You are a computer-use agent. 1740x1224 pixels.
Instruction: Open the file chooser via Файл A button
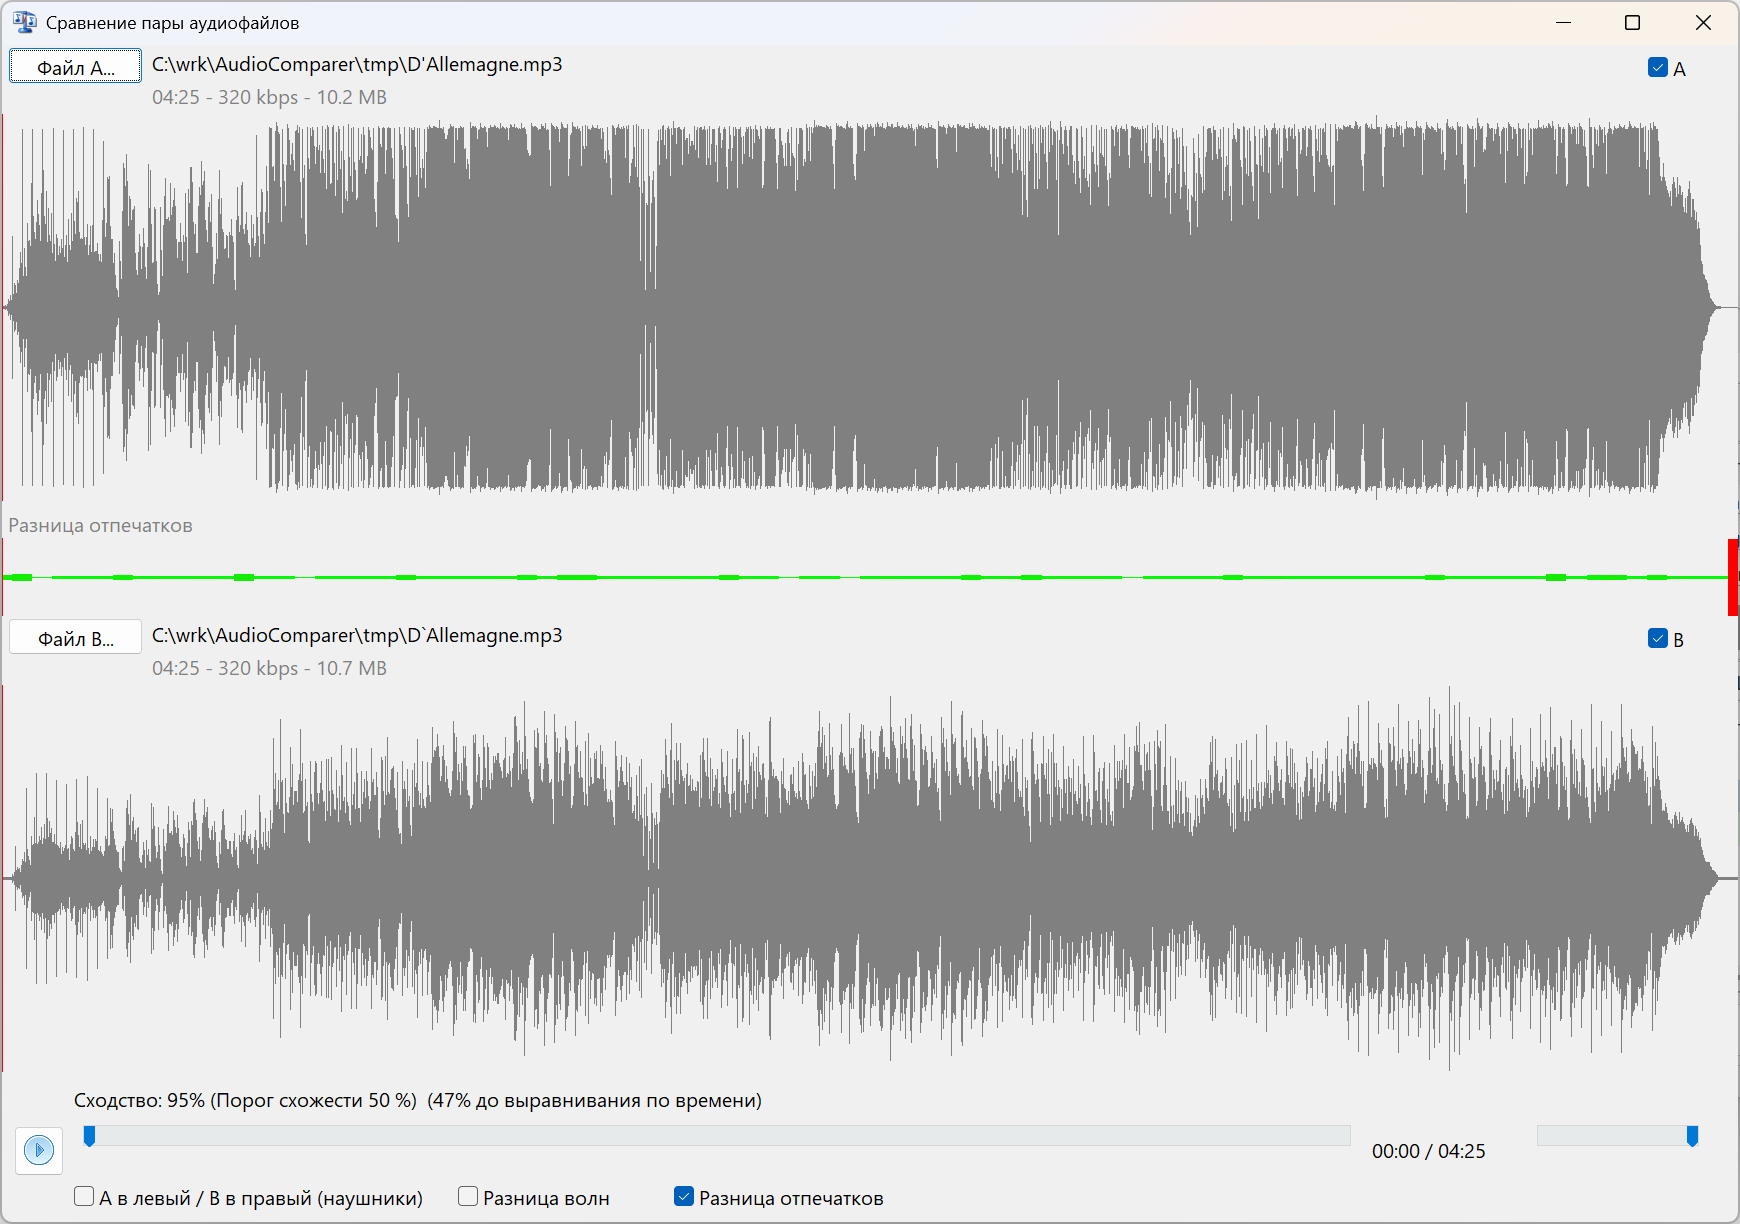pyautogui.click(x=75, y=67)
